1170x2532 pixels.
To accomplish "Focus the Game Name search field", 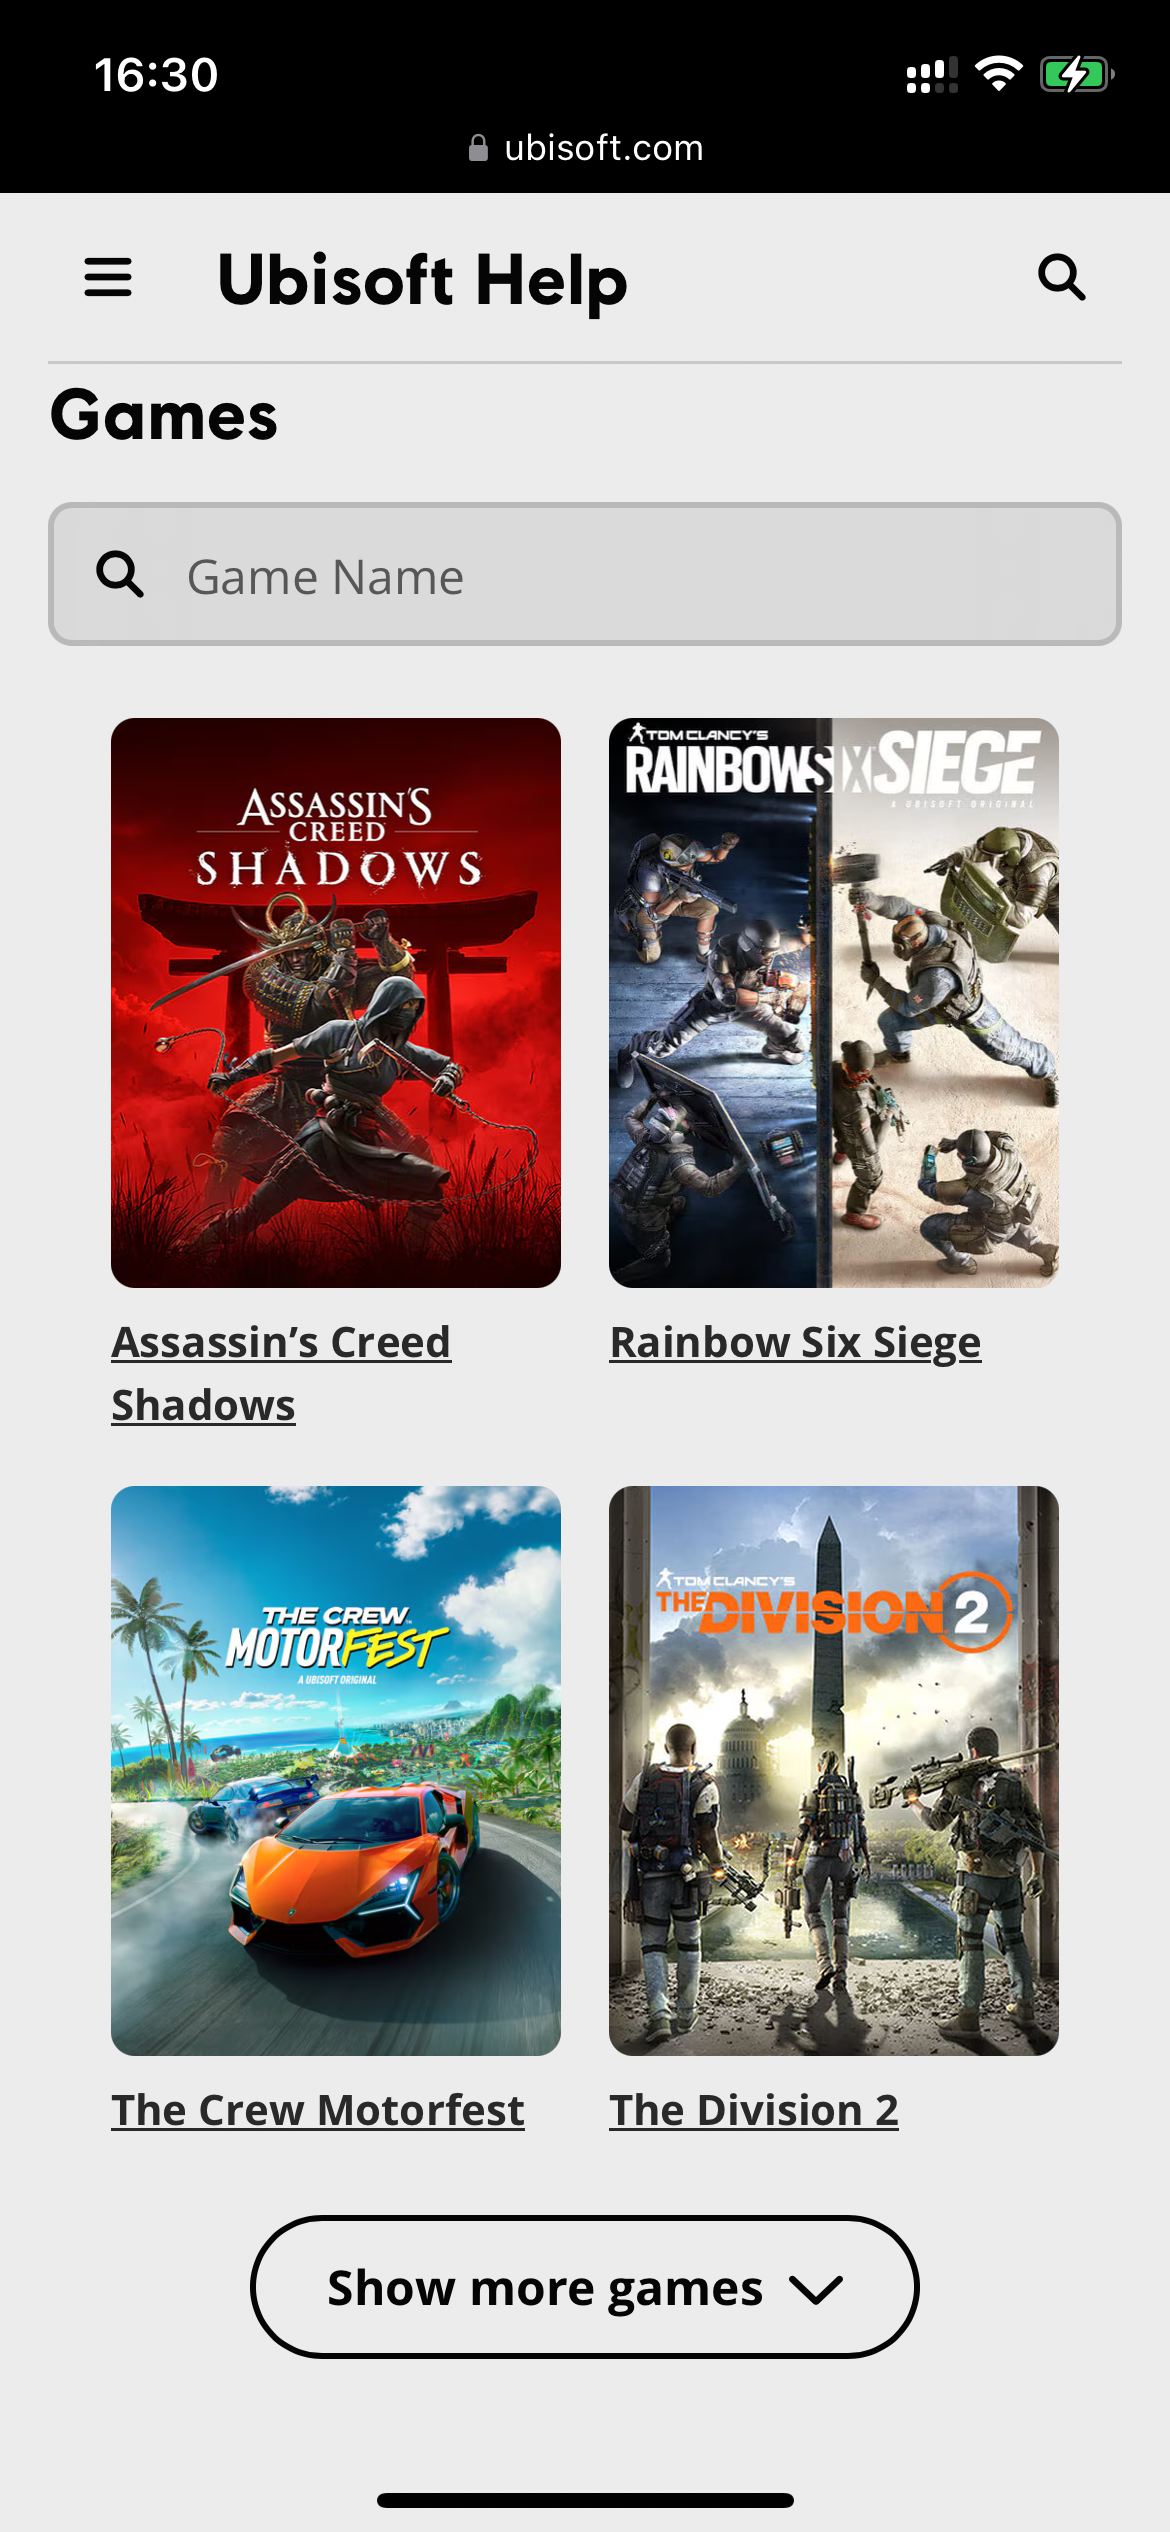I will coord(585,574).
